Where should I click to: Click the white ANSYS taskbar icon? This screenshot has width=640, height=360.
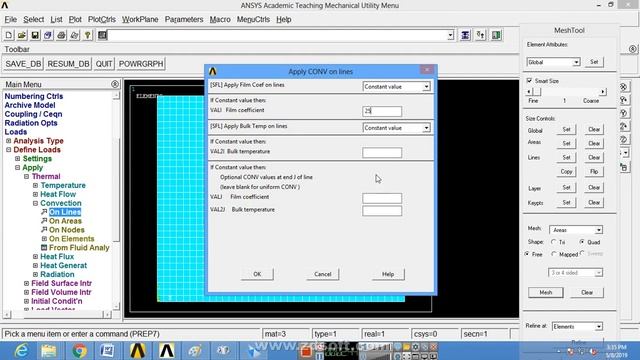[x=167, y=351]
